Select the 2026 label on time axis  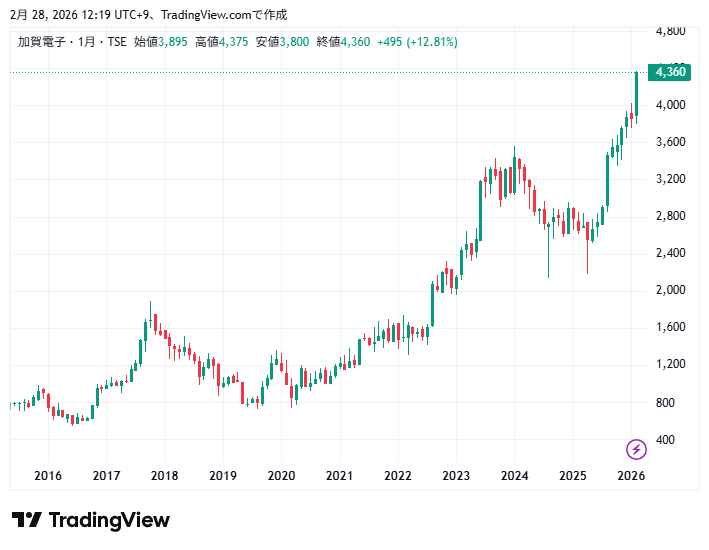(631, 476)
